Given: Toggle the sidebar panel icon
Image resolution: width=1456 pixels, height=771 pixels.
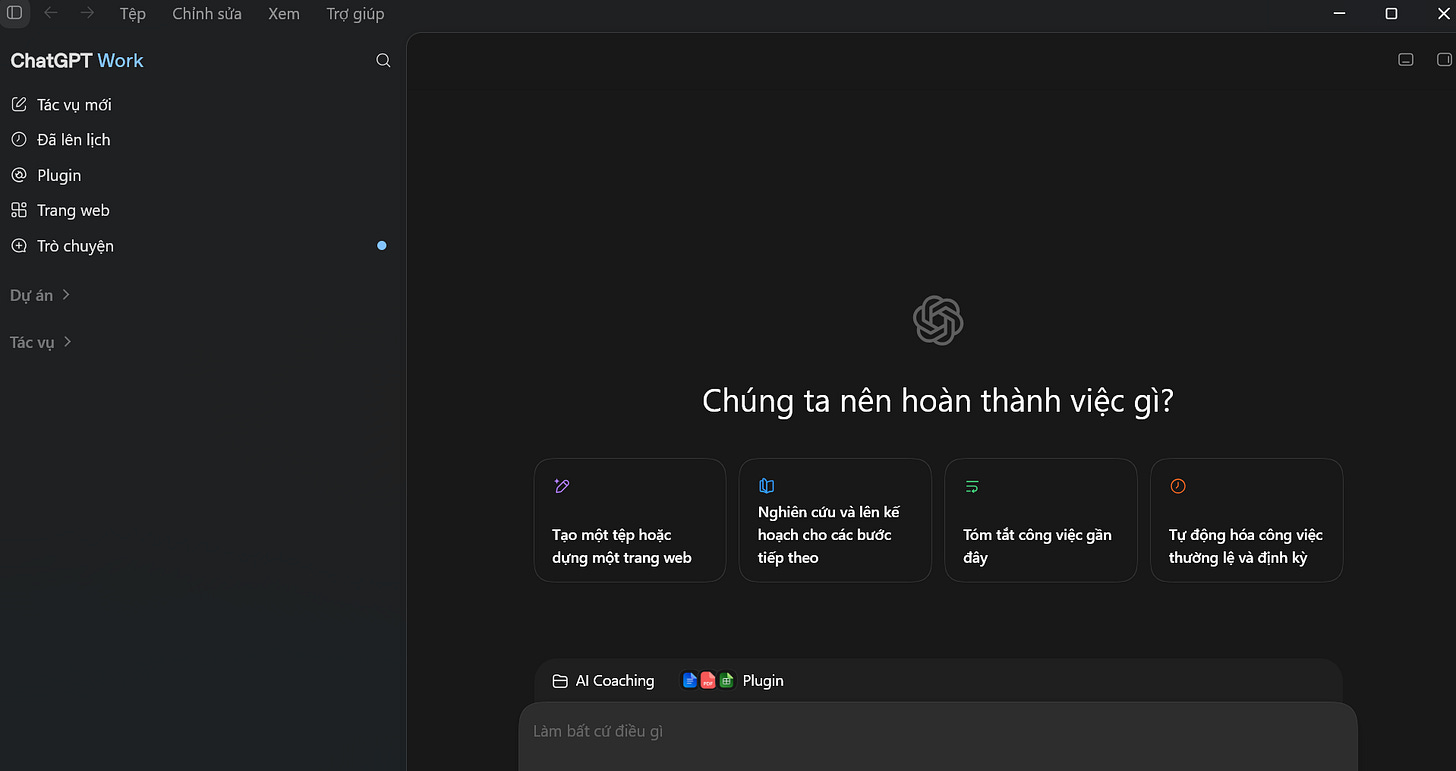Looking at the screenshot, I should 14,13.
